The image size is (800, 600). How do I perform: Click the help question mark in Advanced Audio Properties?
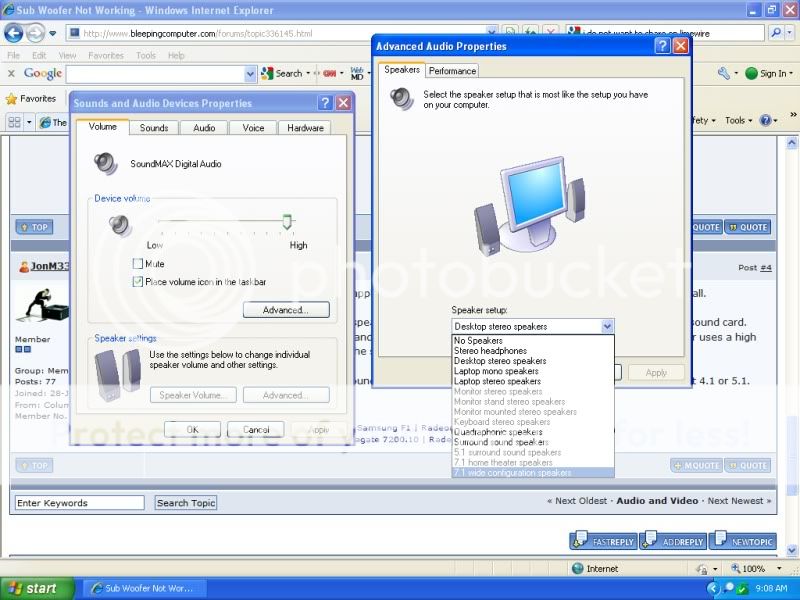click(662, 46)
